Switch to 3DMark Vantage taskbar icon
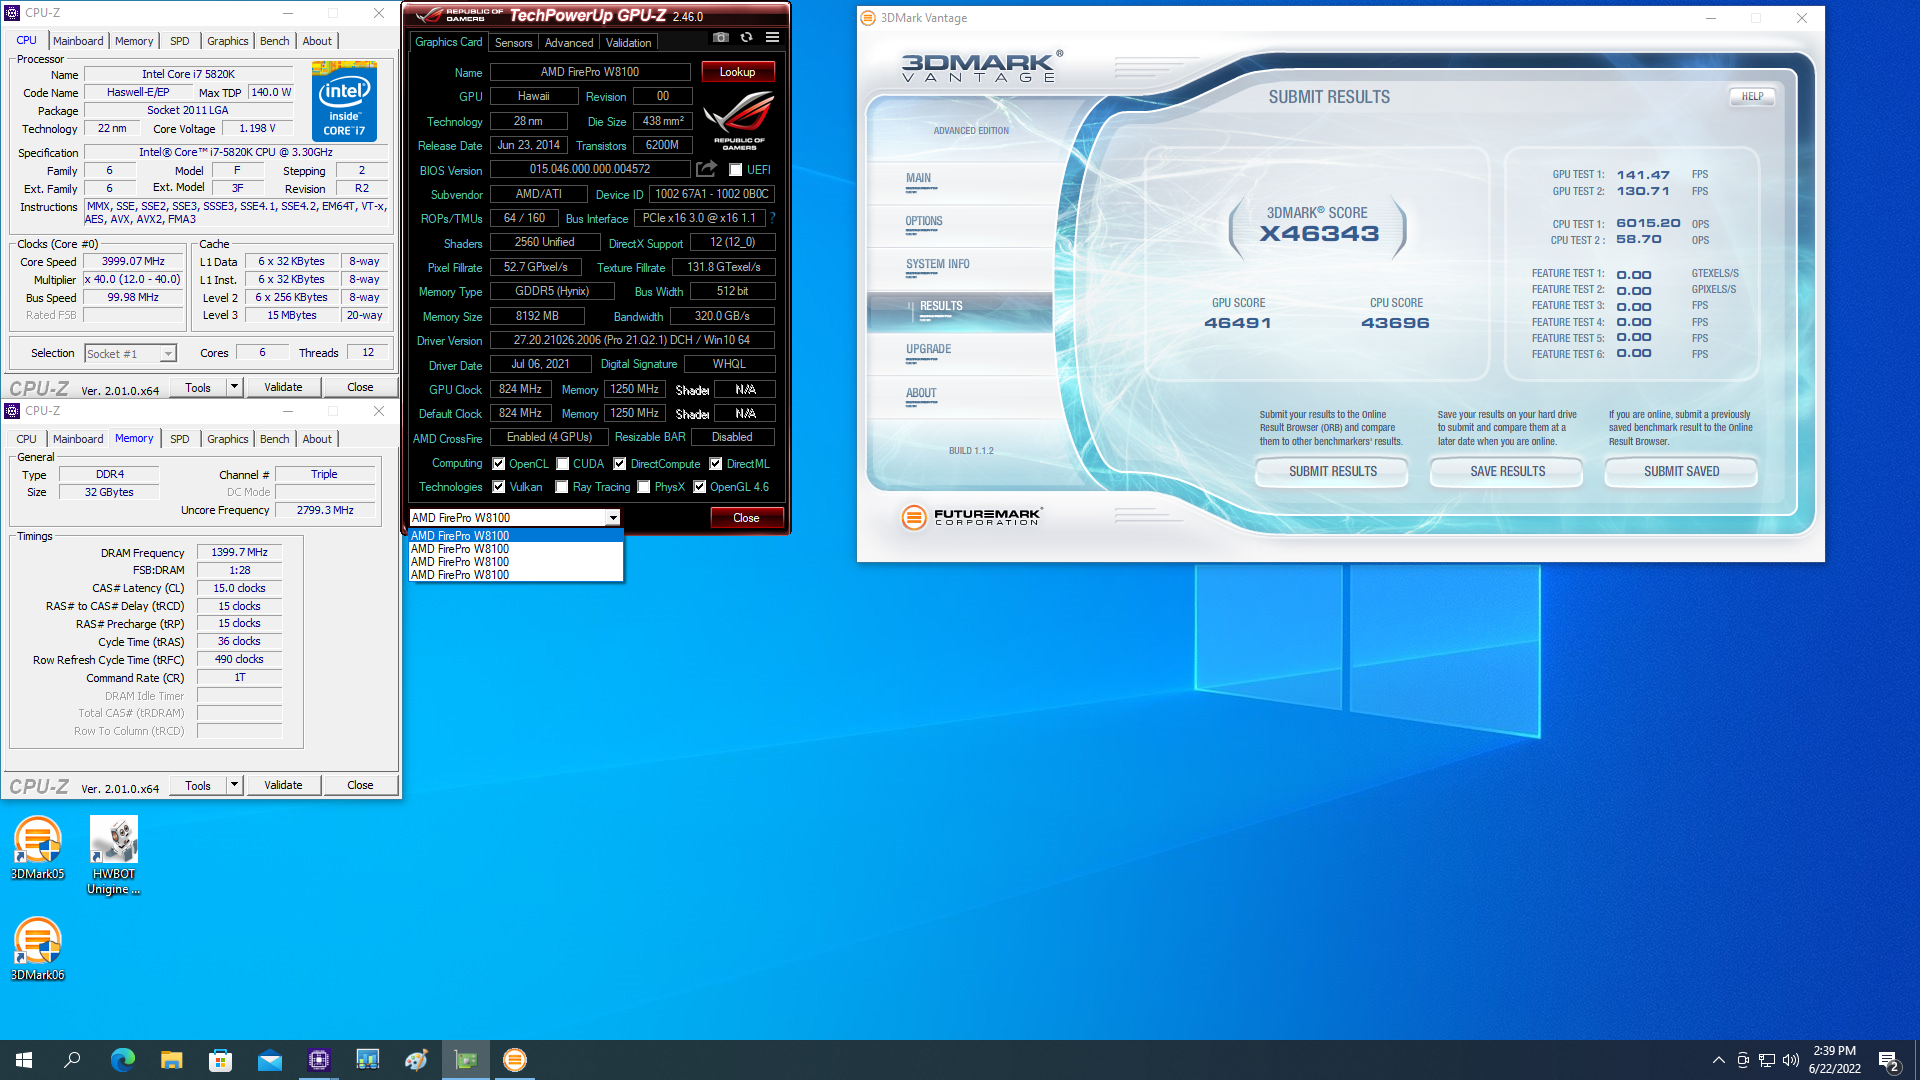Screen dimensions: 1920x1080 (515, 1060)
